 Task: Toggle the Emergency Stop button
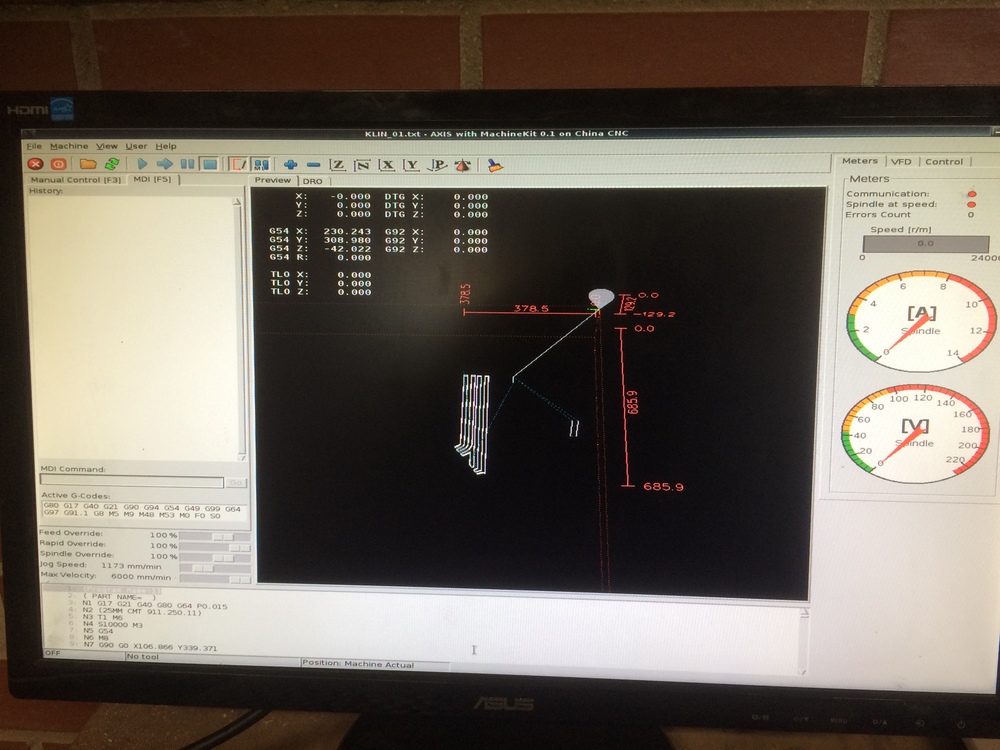tap(35, 163)
